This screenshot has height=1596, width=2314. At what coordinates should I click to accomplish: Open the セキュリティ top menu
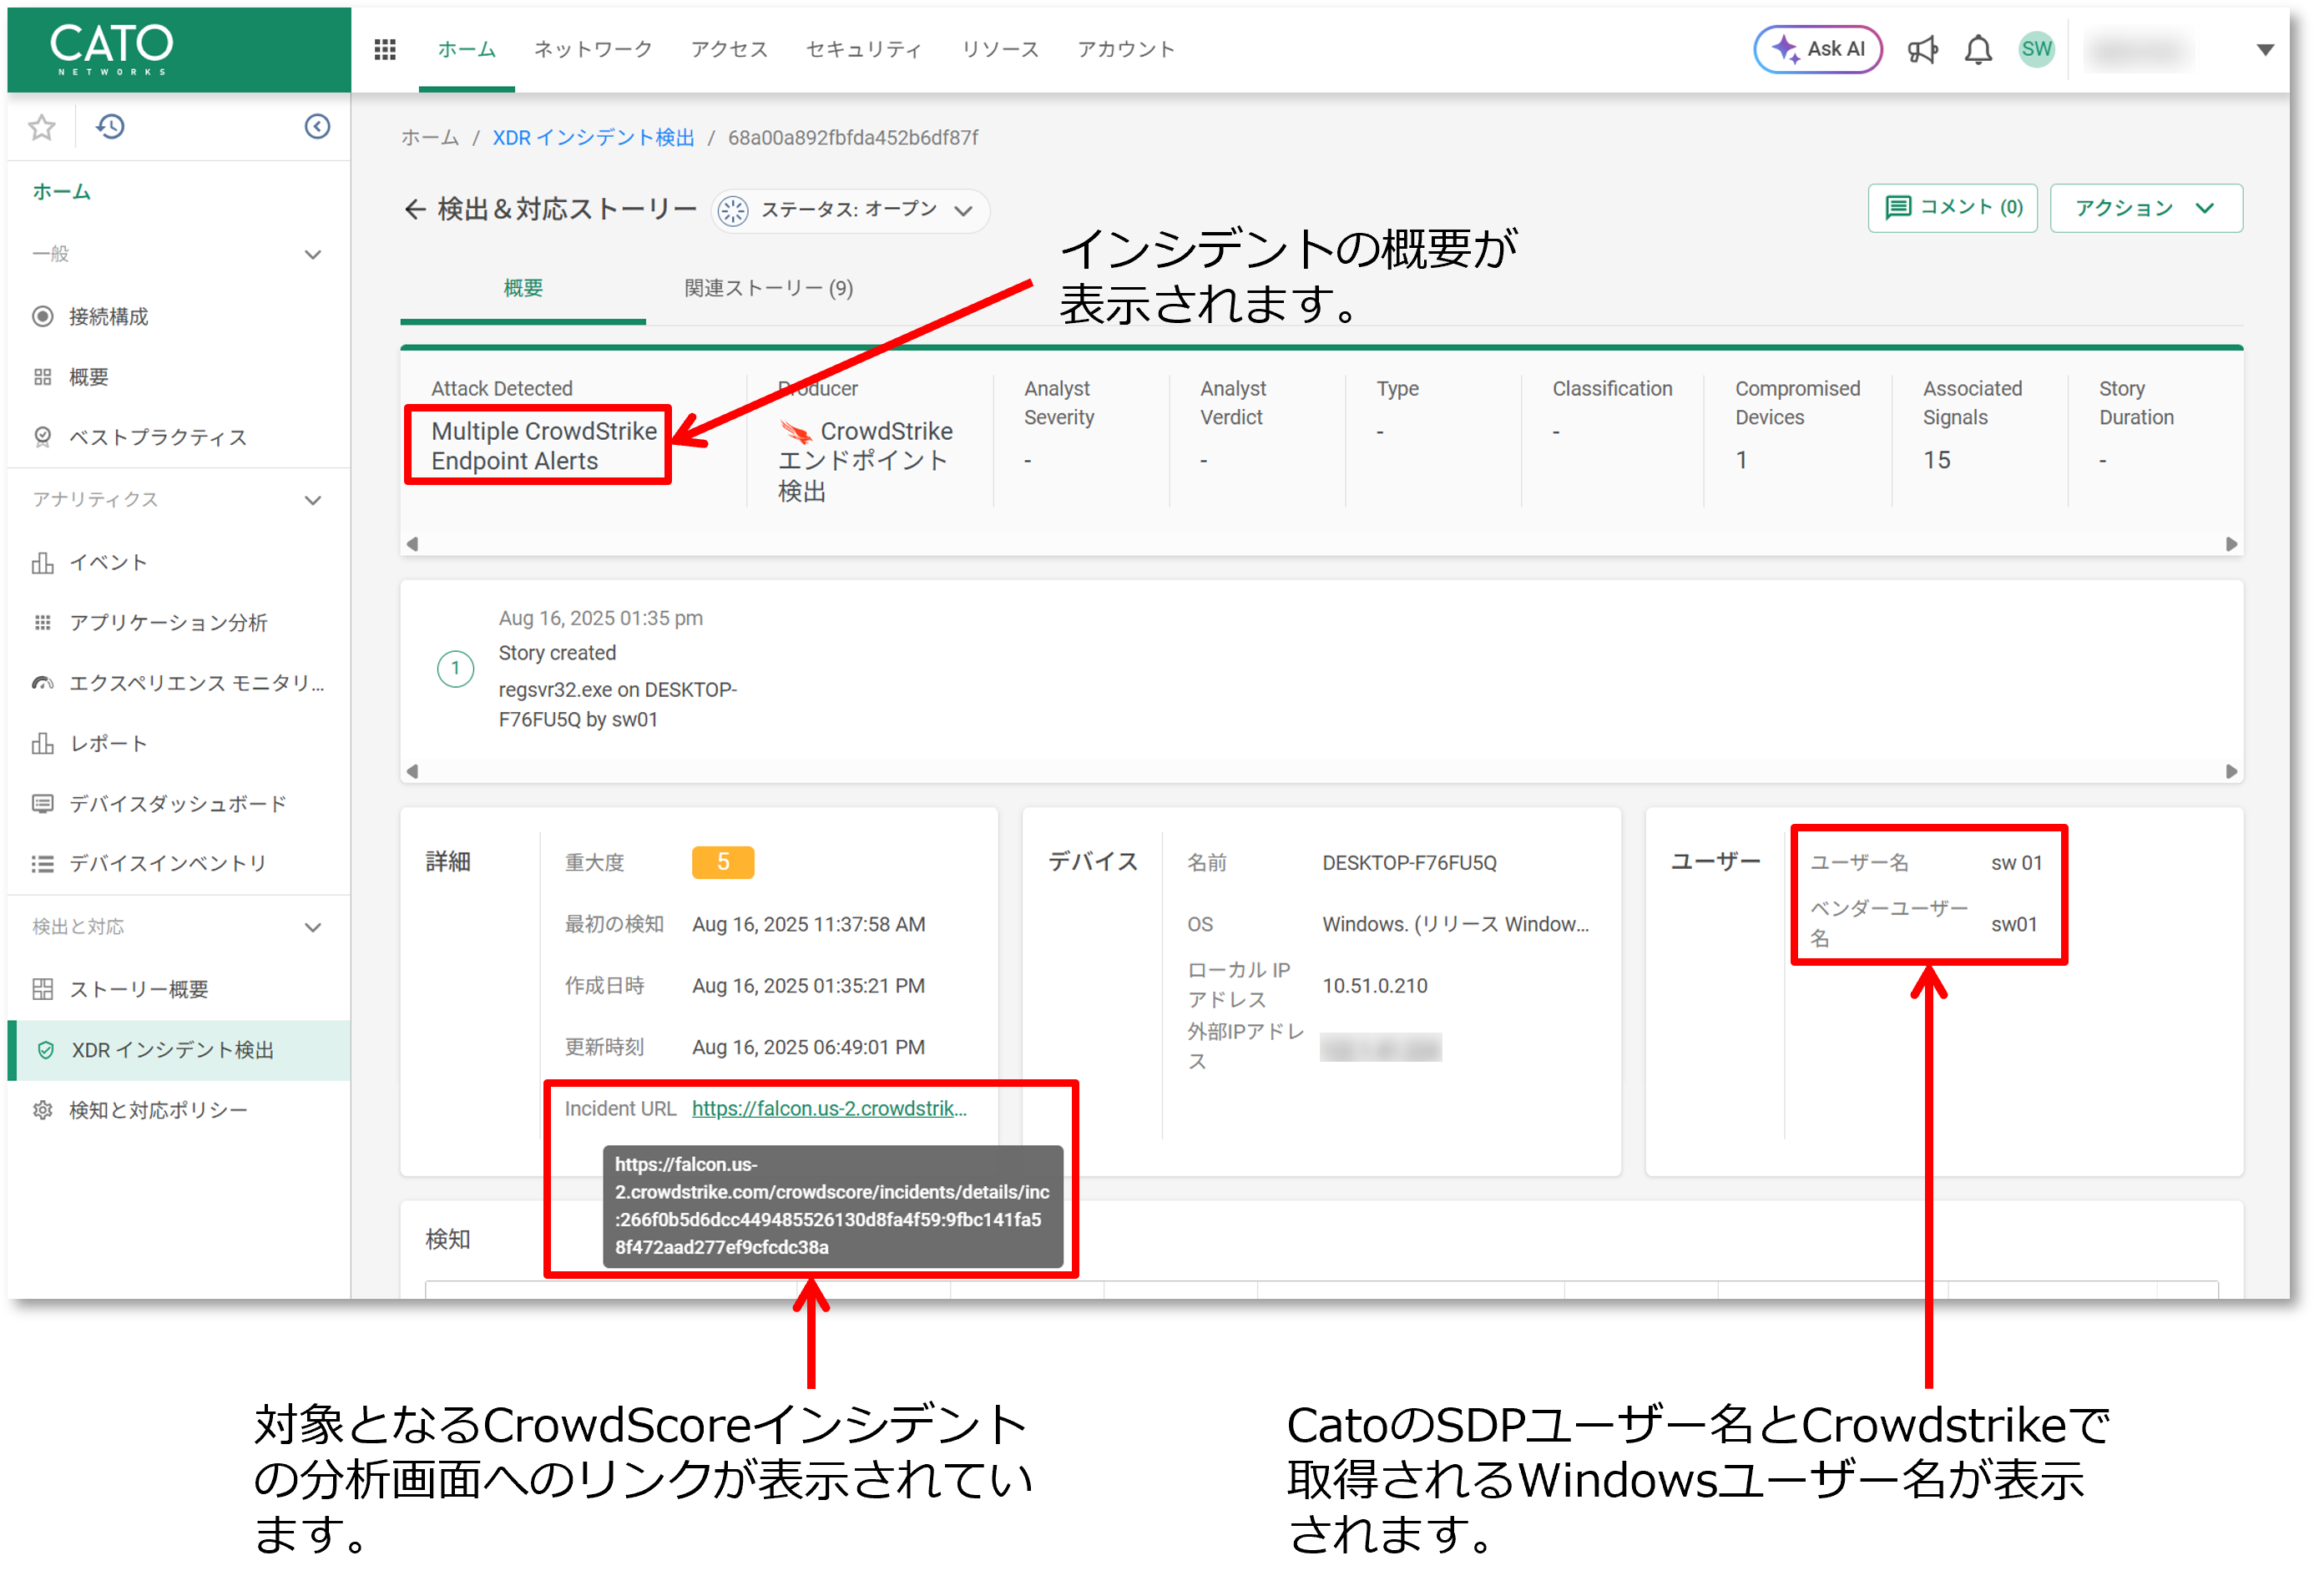(864, 49)
